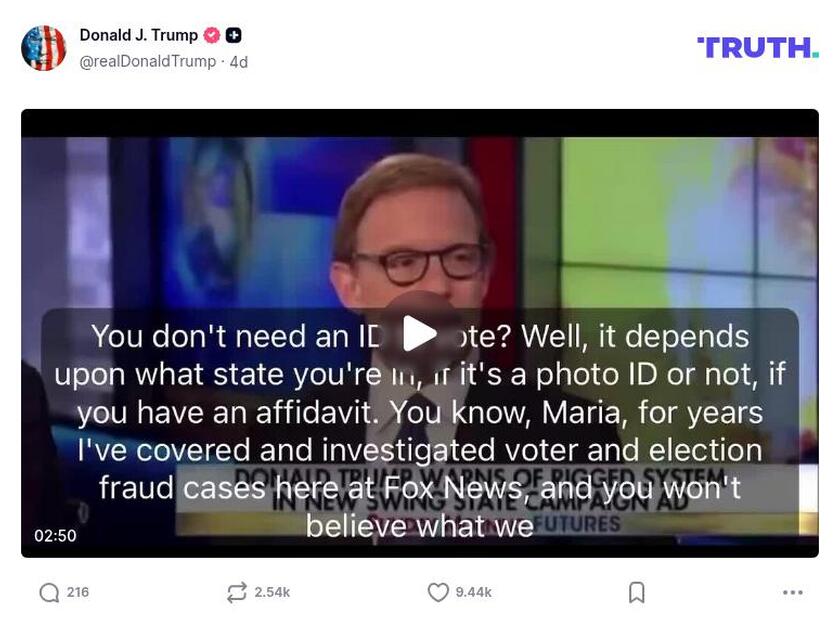
Task: Open the reply comment icon
Action: 49,592
